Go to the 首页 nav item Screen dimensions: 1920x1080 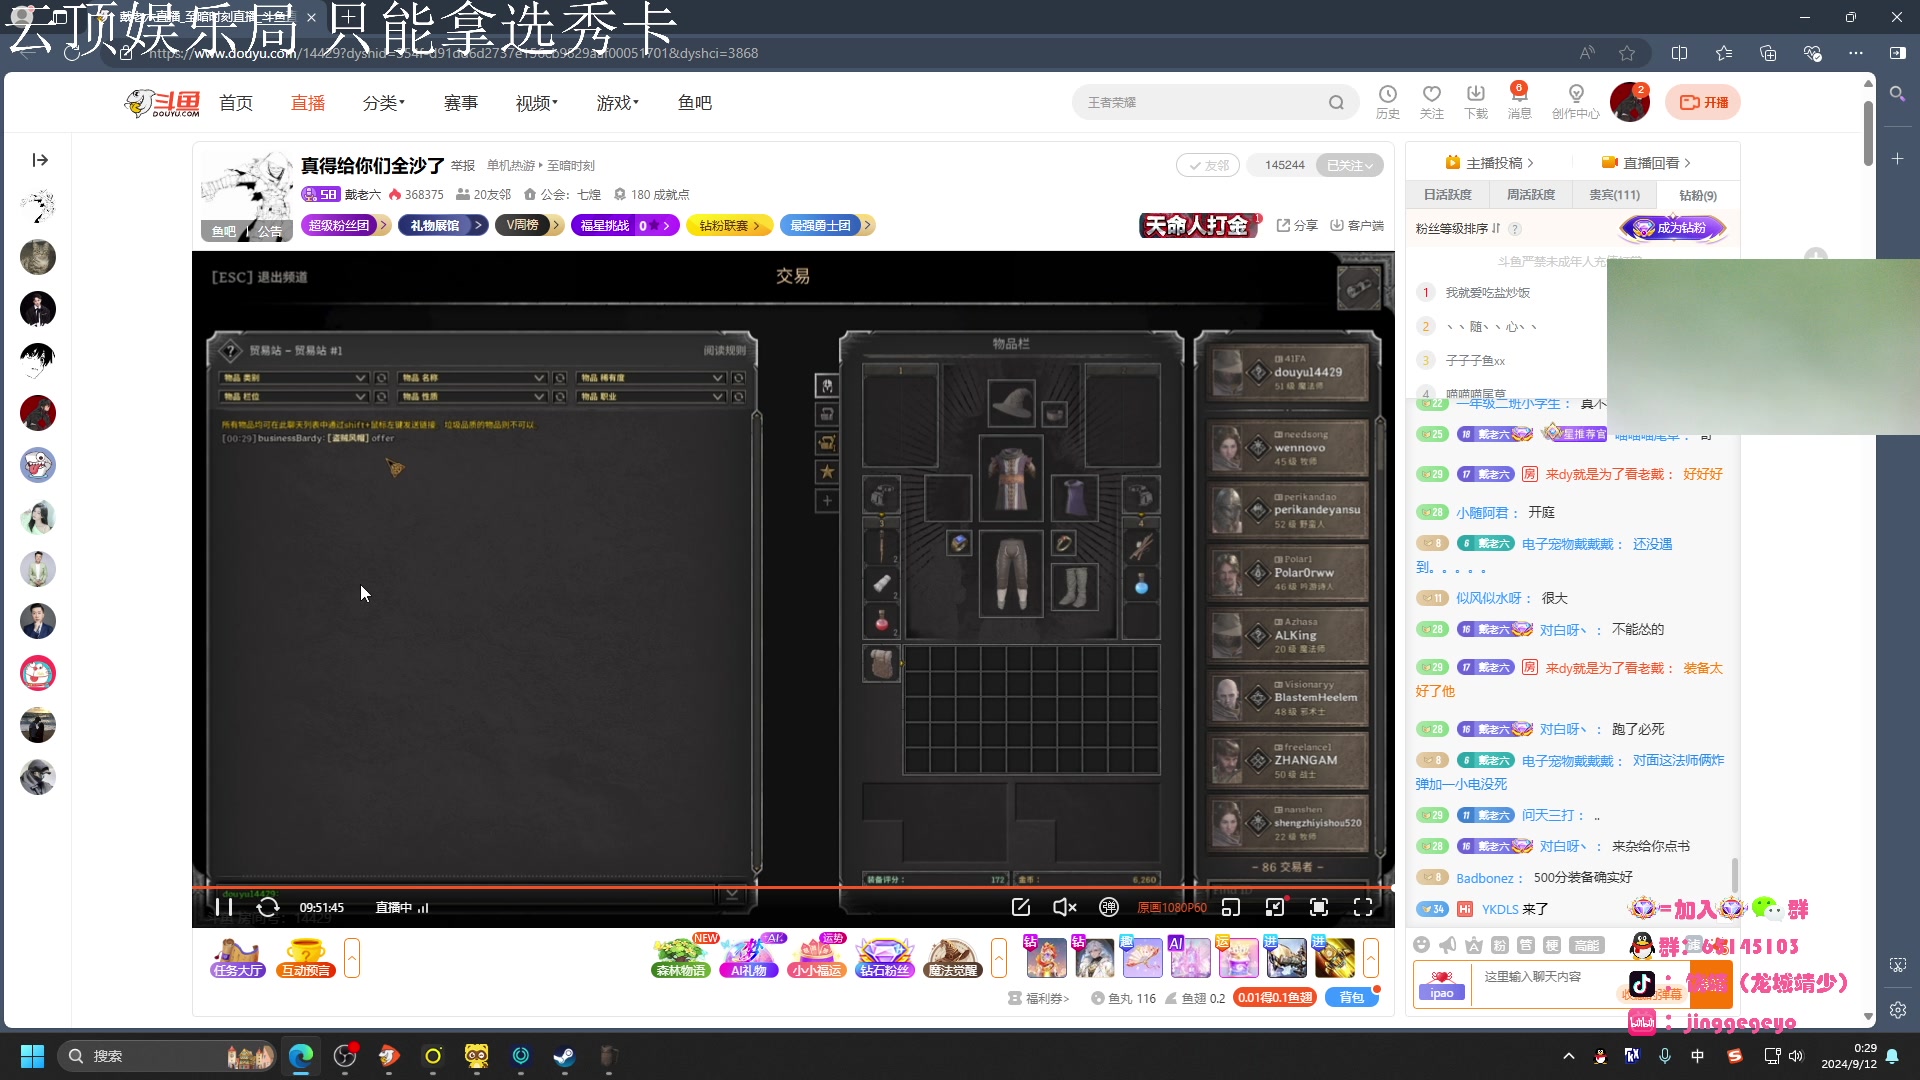(x=236, y=103)
